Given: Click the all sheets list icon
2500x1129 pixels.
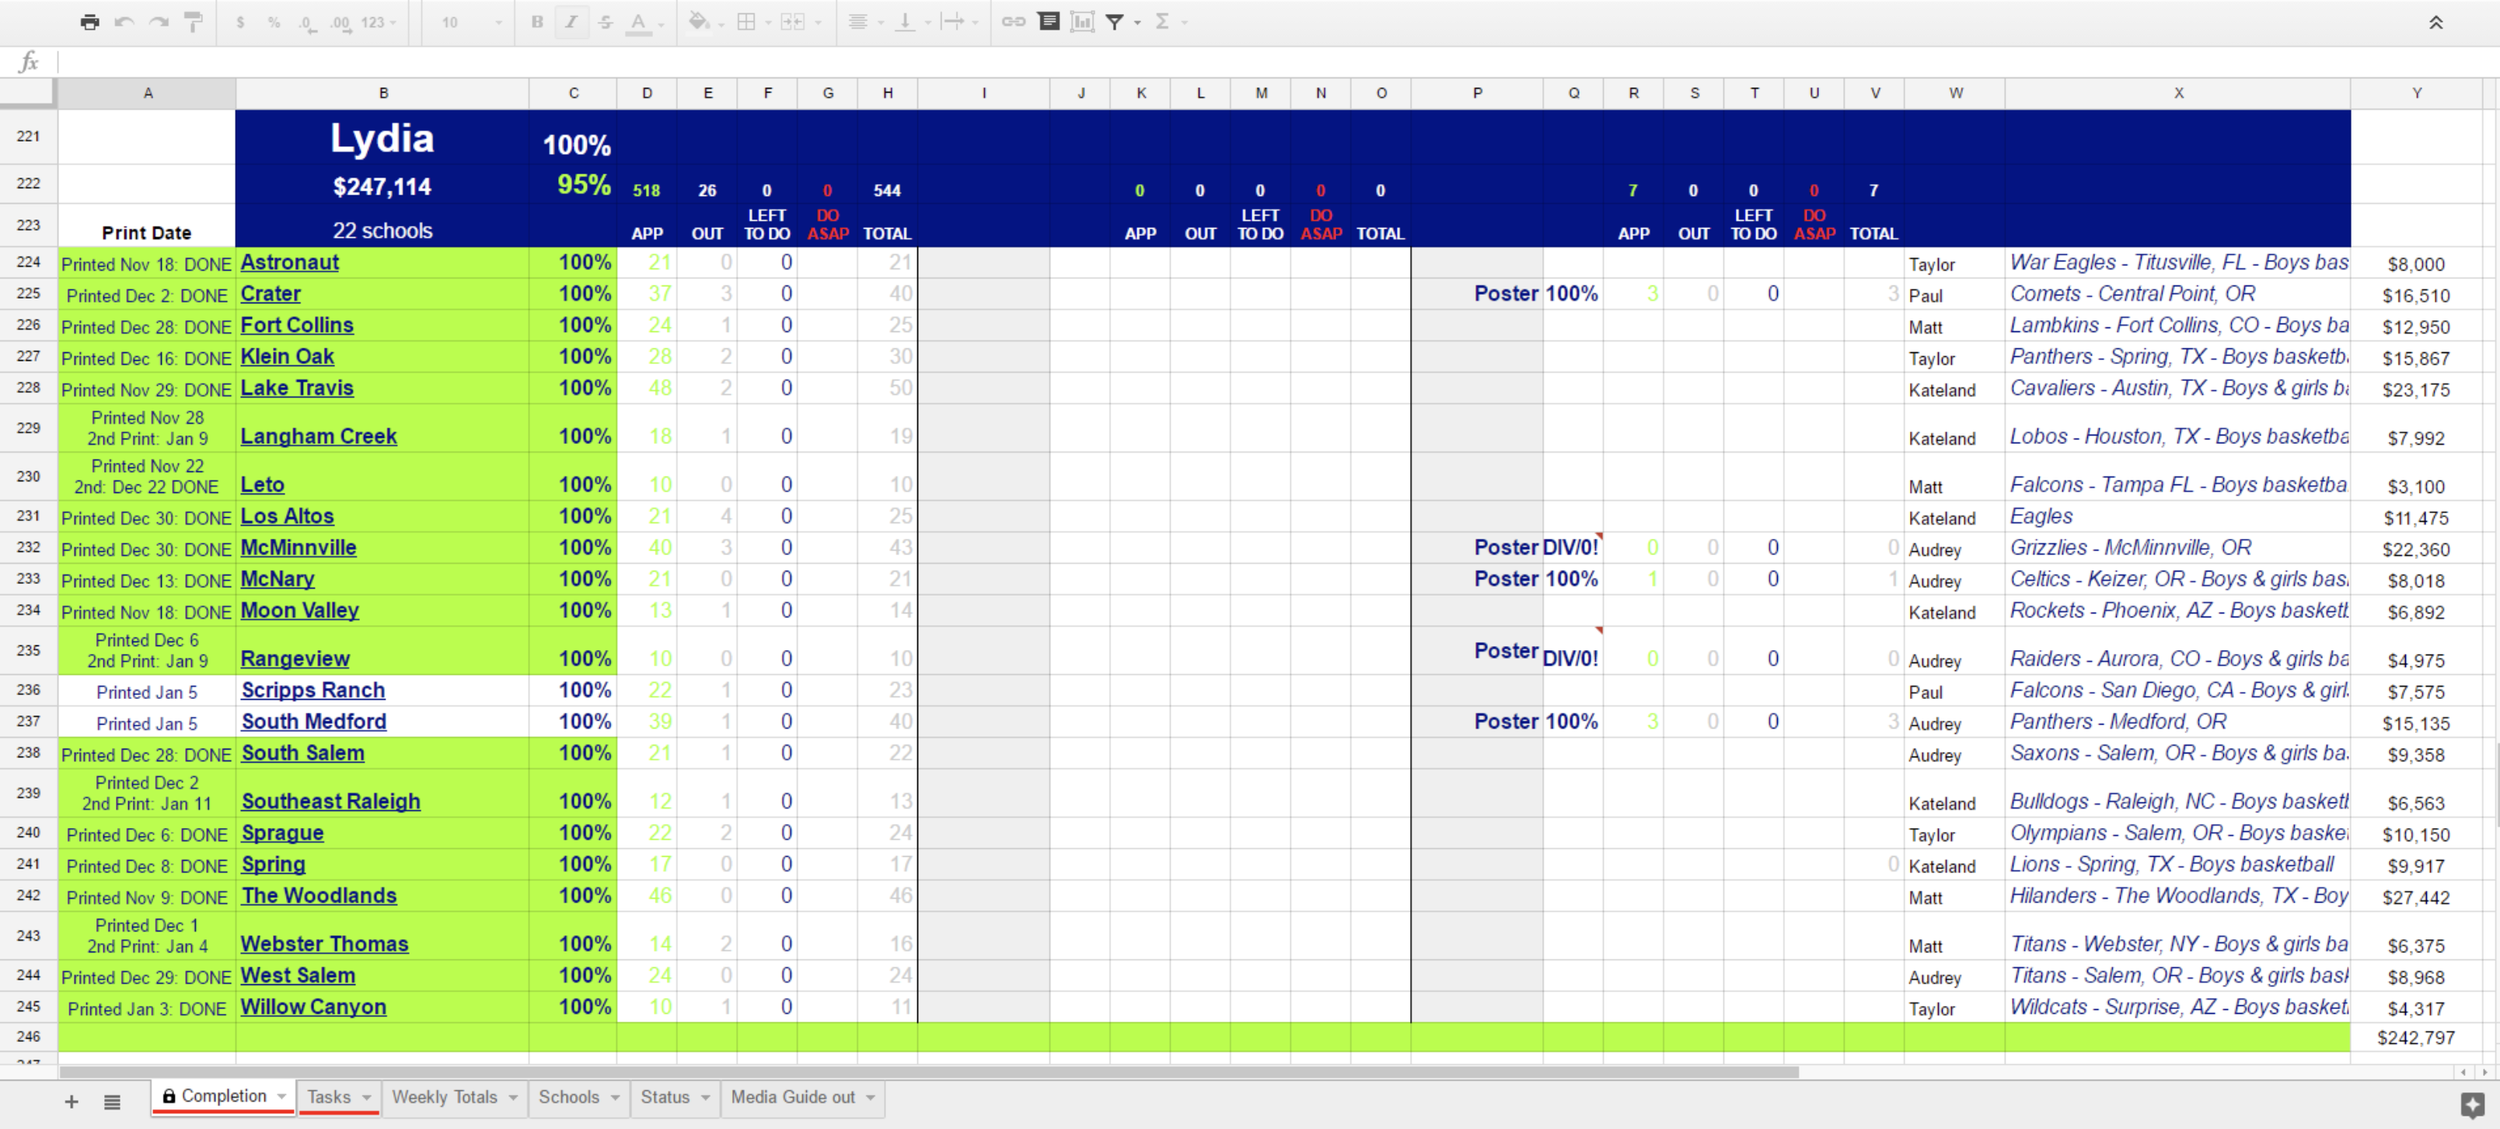Looking at the screenshot, I should point(112,1102).
